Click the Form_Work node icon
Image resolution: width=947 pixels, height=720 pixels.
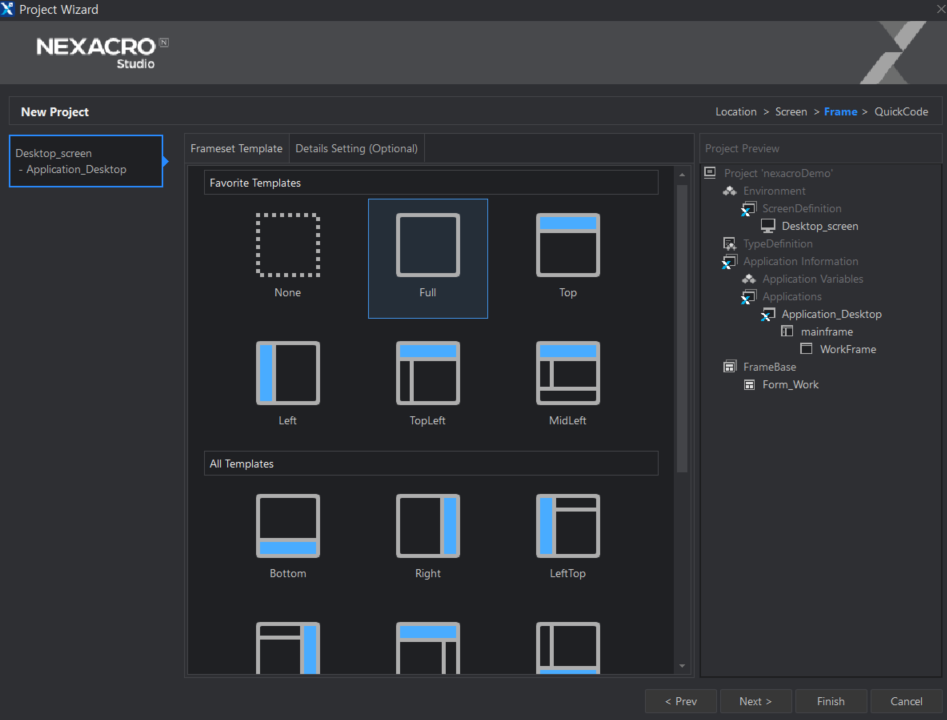point(749,385)
